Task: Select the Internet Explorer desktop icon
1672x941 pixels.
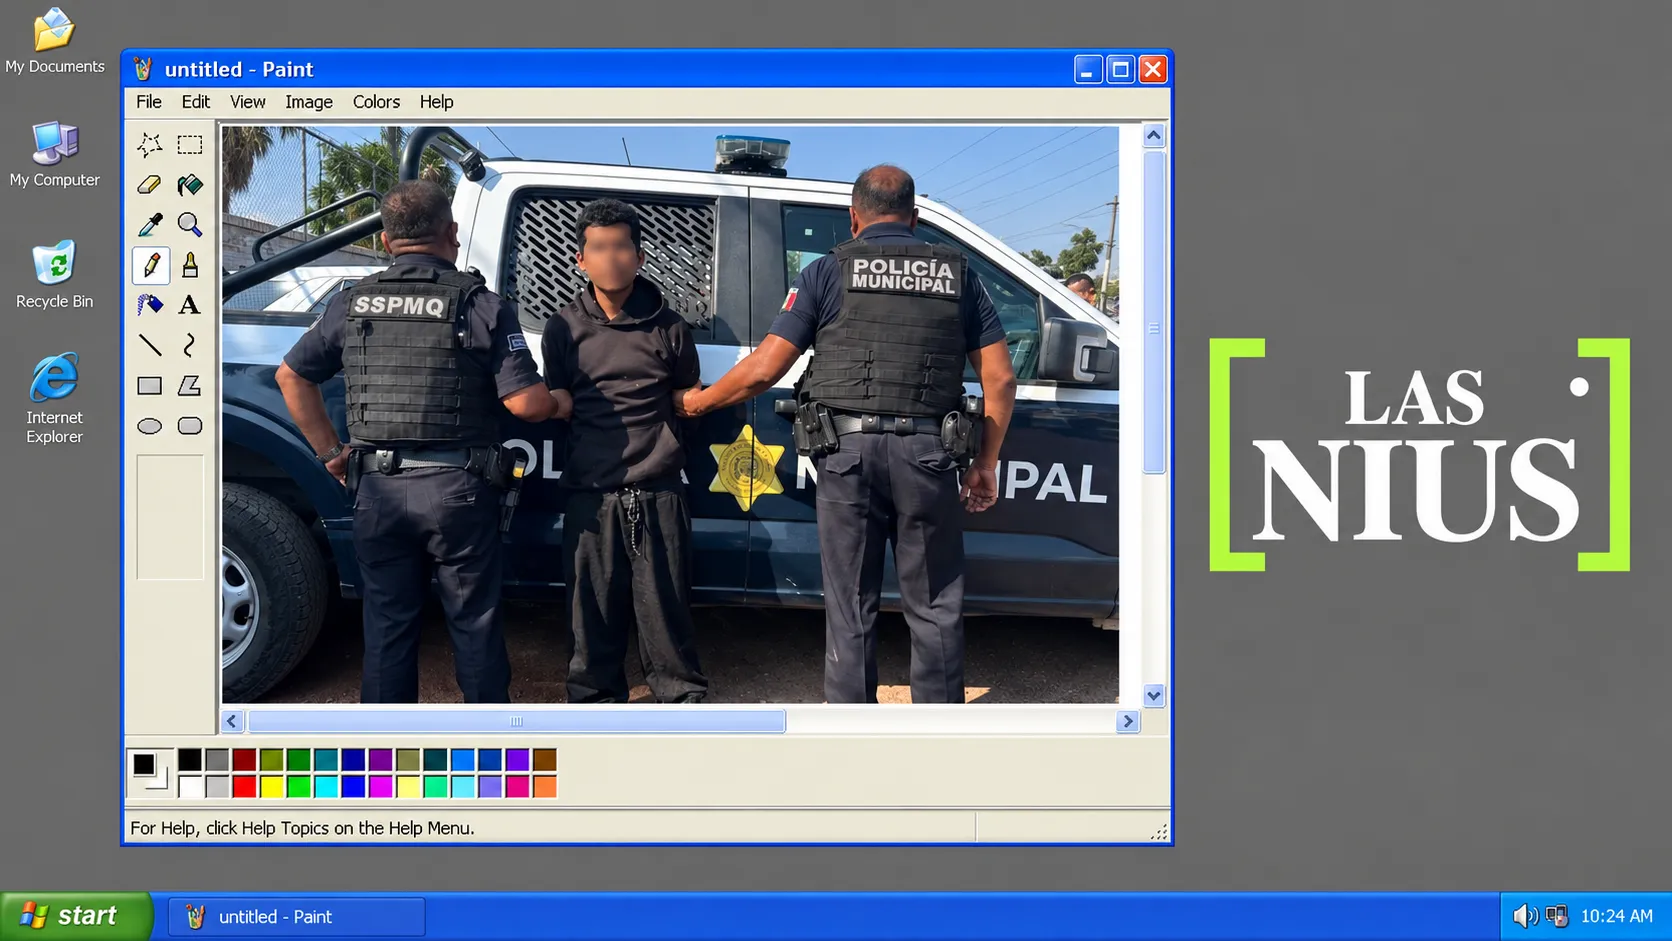Action: [x=55, y=398]
